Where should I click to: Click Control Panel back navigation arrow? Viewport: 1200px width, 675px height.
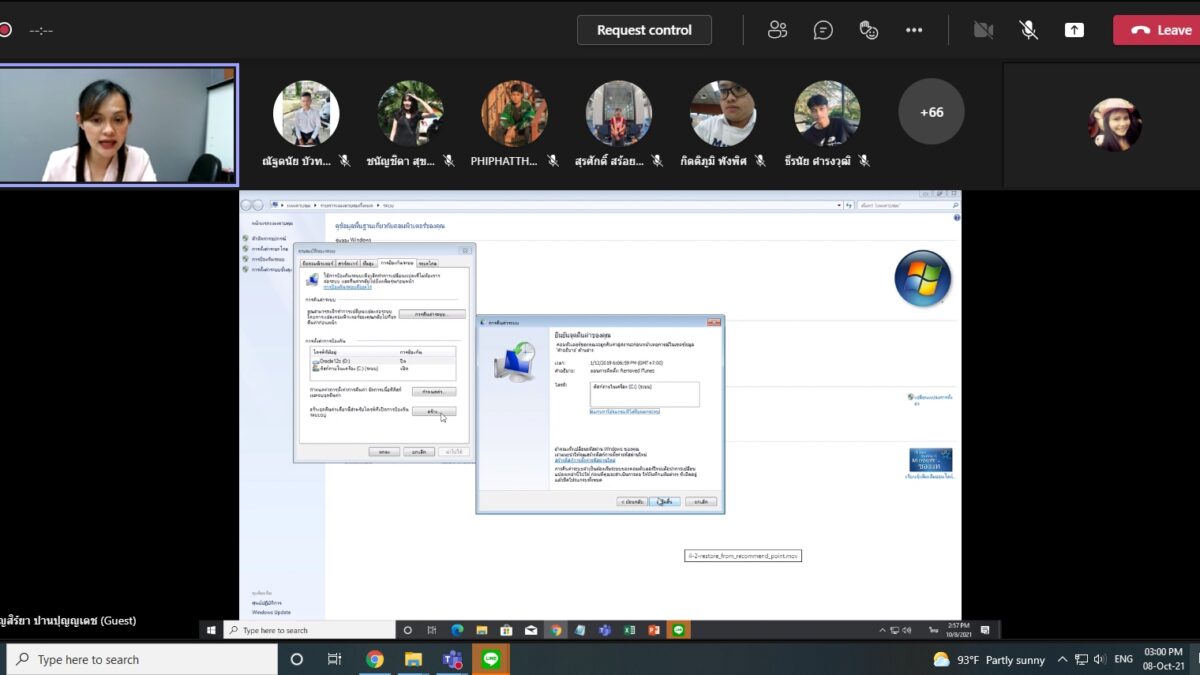pos(246,205)
